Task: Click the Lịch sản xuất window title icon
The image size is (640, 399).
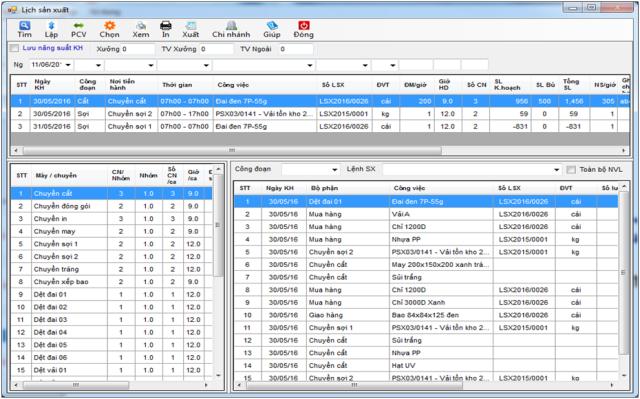Action: (12, 9)
